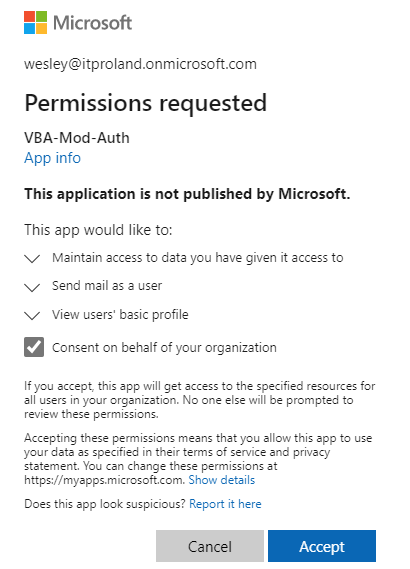Follow the Report it here link
The height and width of the screenshot is (569, 410).
coord(225,504)
